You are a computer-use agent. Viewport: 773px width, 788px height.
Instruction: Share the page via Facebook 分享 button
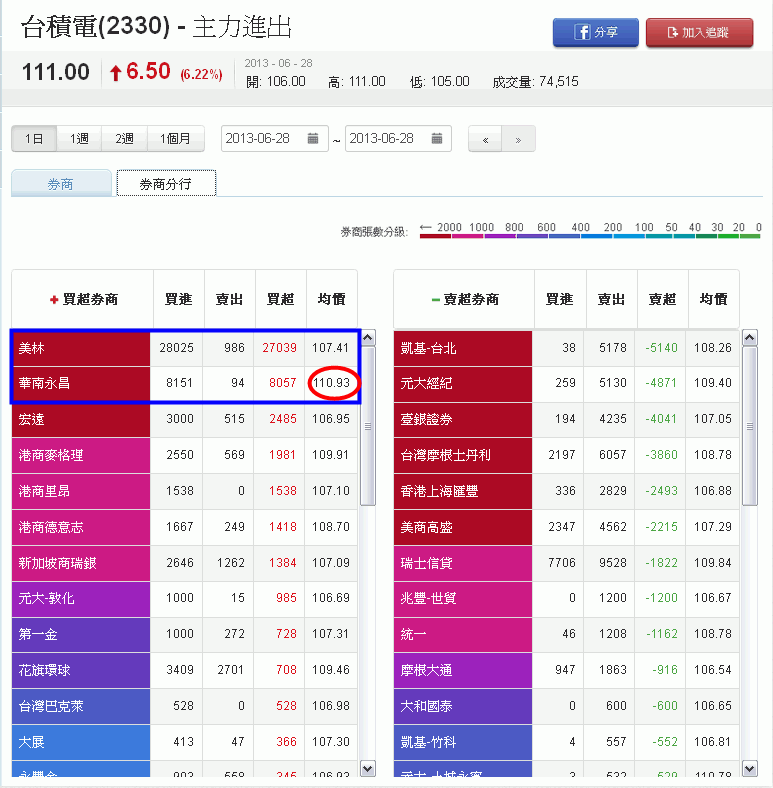click(596, 33)
